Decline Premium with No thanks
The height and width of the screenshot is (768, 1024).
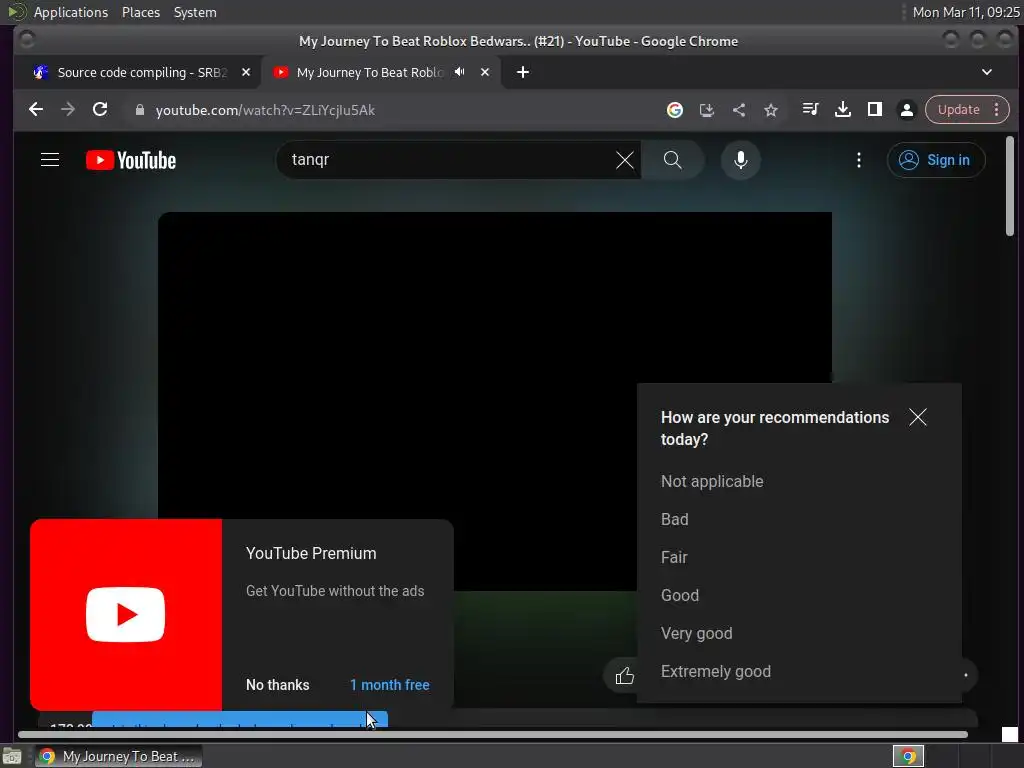(278, 685)
